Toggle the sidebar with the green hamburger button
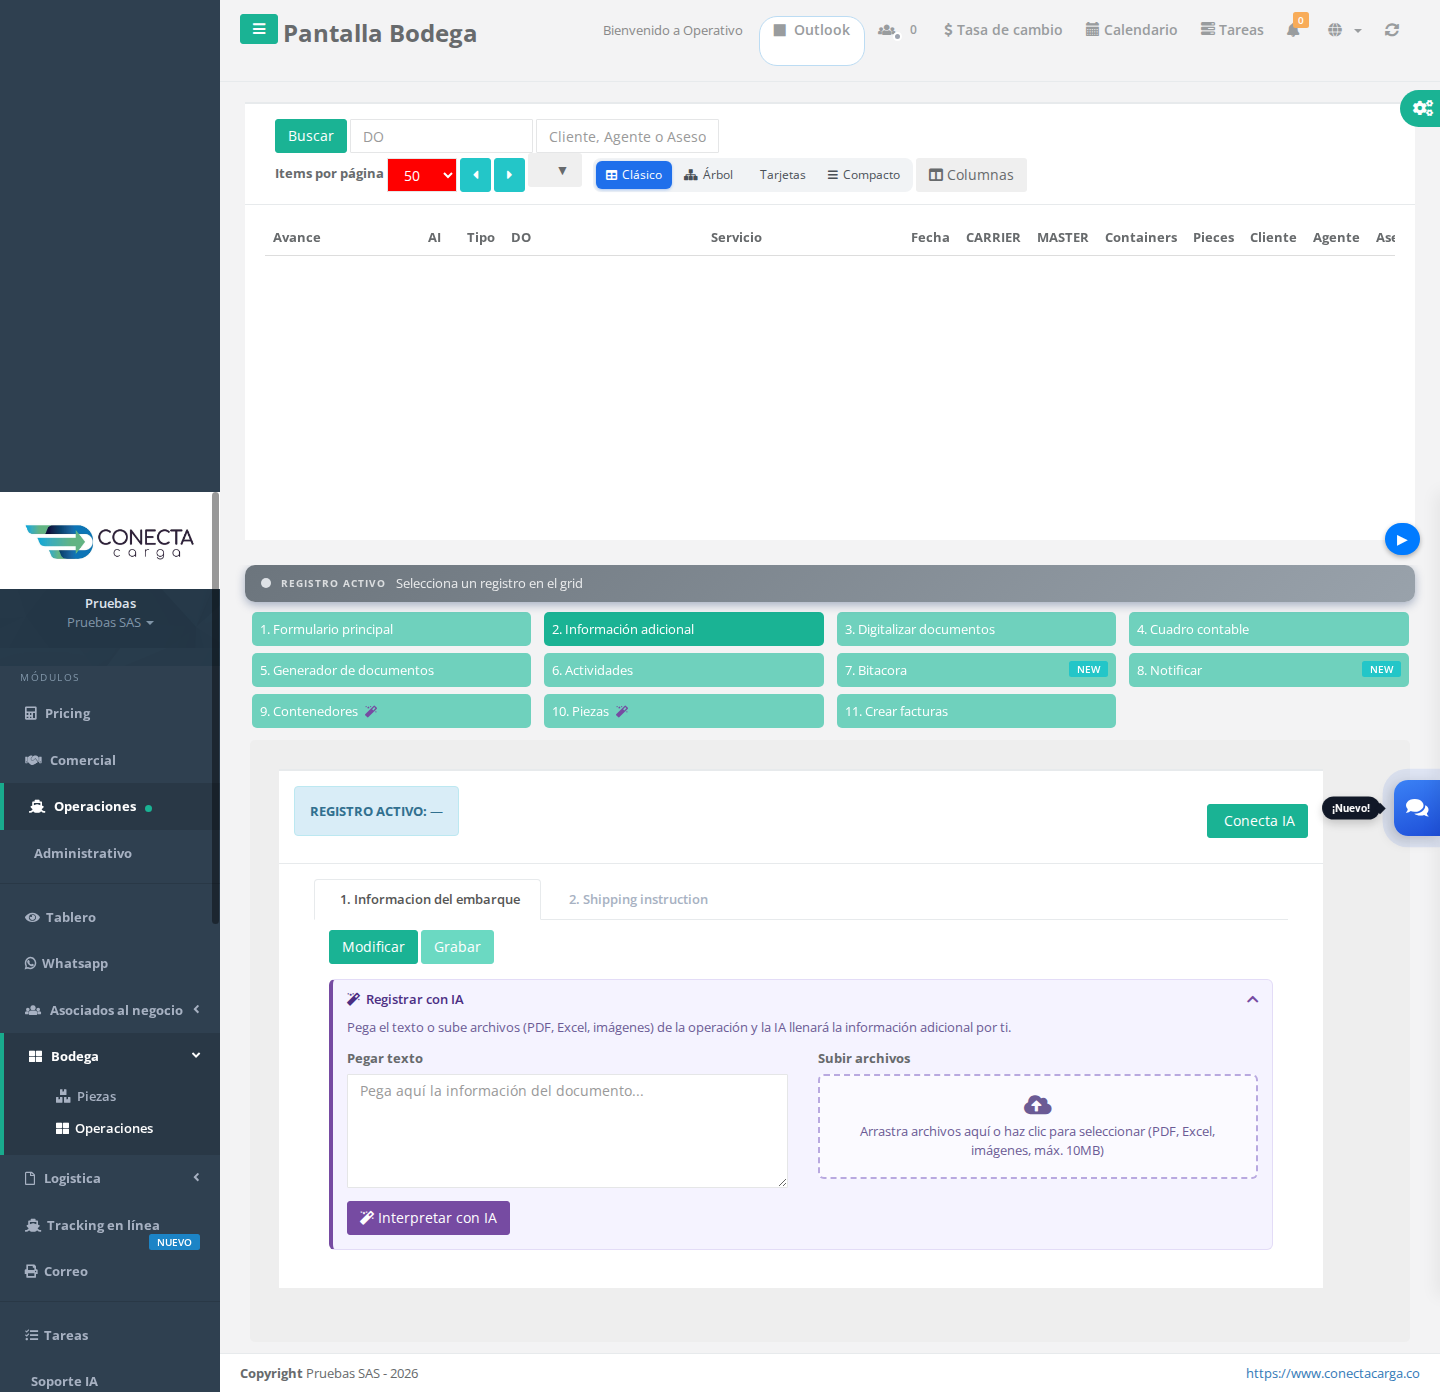Viewport: 1440px width, 1392px height. coord(258,29)
